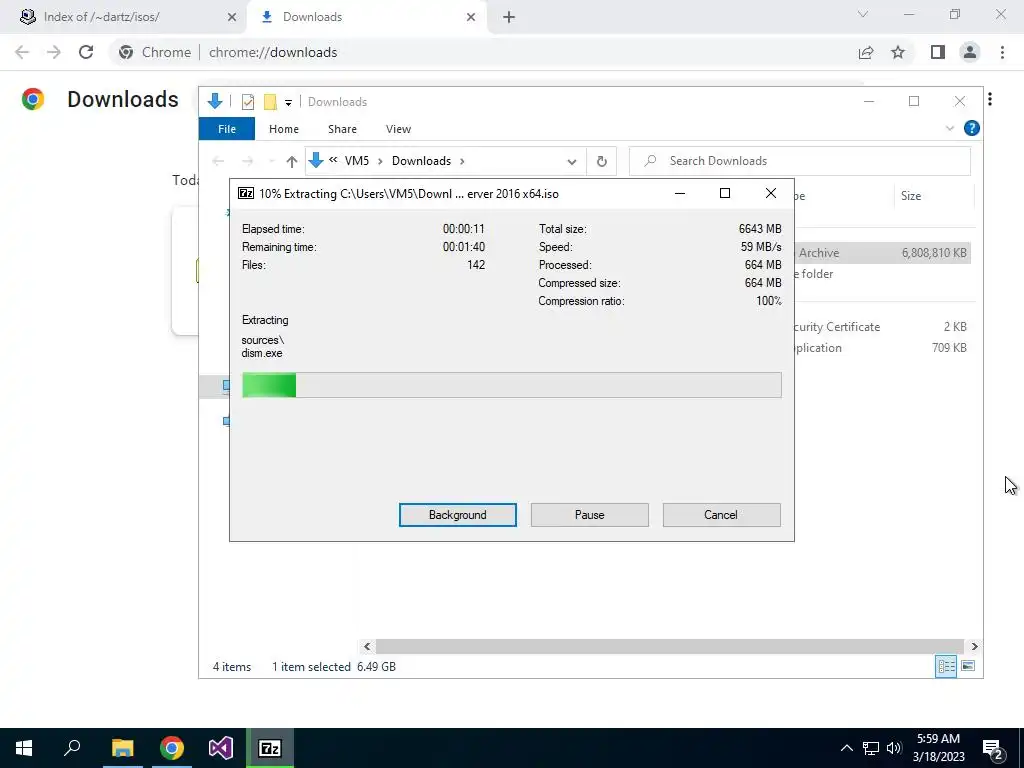The width and height of the screenshot is (1024, 768).
Task: Expand the address bar history dropdown
Action: (571, 161)
